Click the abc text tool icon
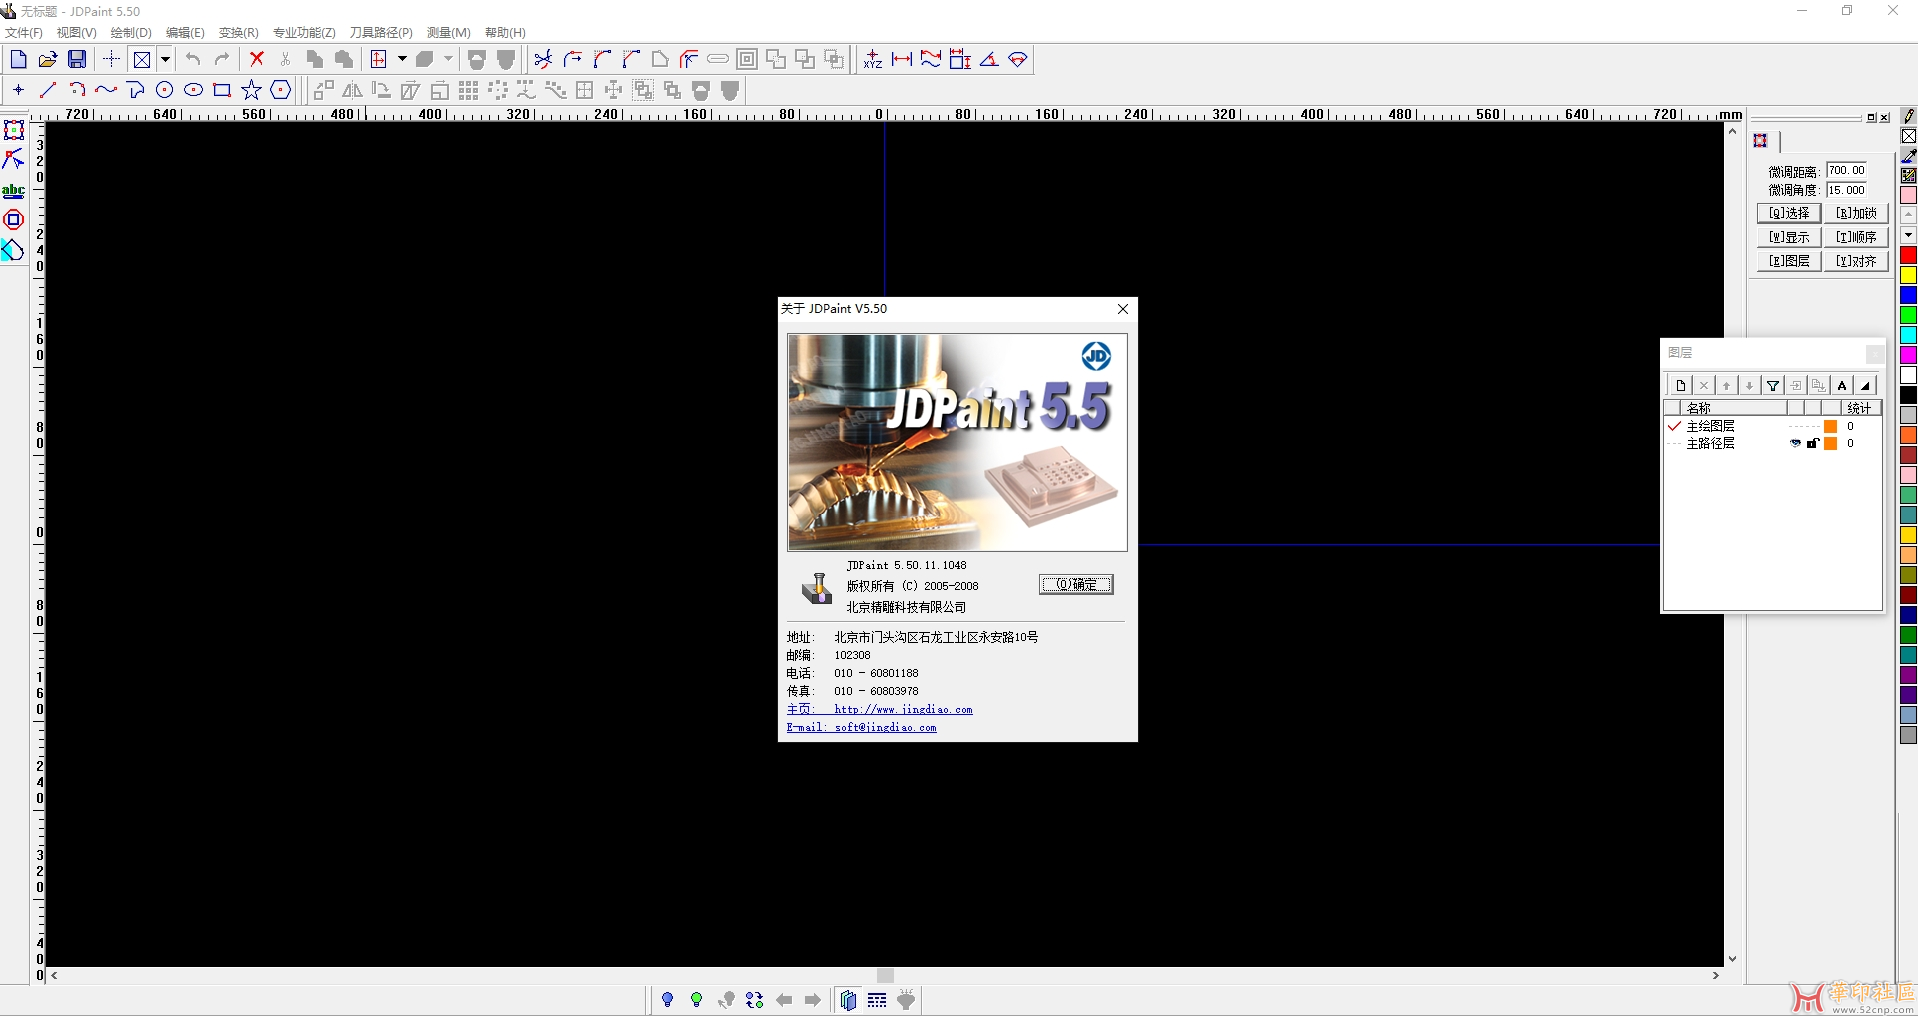Image resolution: width=1918 pixels, height=1017 pixels. [x=13, y=190]
